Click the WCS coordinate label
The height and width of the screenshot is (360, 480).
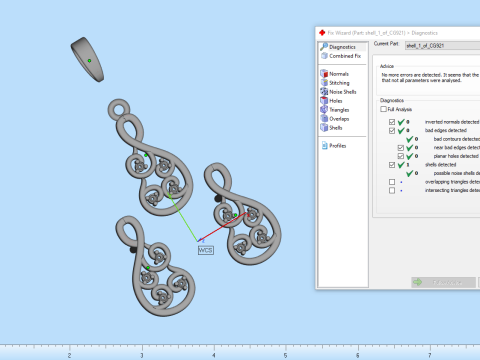206,250
